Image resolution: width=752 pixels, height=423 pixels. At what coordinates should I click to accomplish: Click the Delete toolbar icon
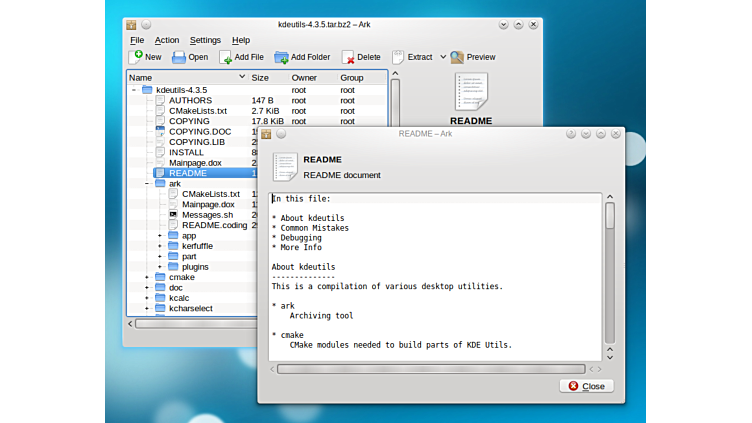(348, 57)
